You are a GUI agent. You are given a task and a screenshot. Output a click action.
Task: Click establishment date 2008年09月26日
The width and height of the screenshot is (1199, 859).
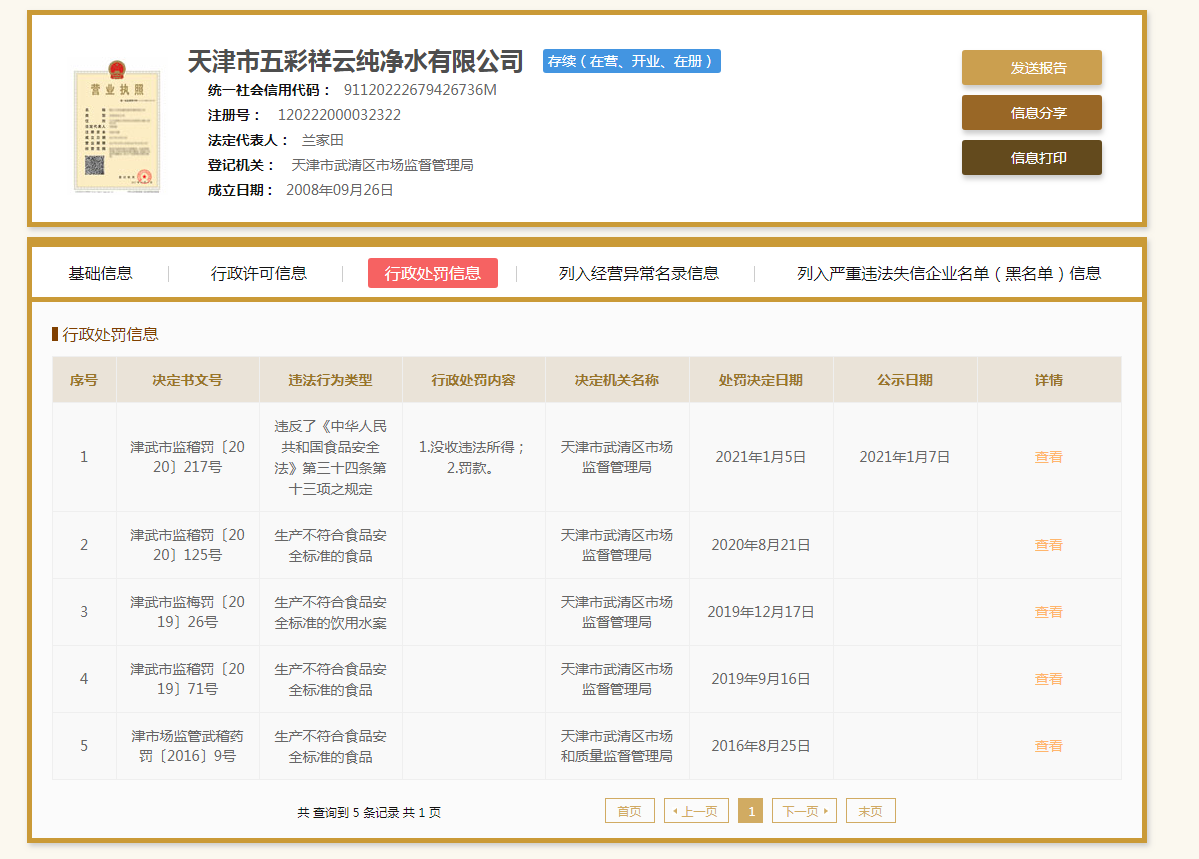coord(340,190)
